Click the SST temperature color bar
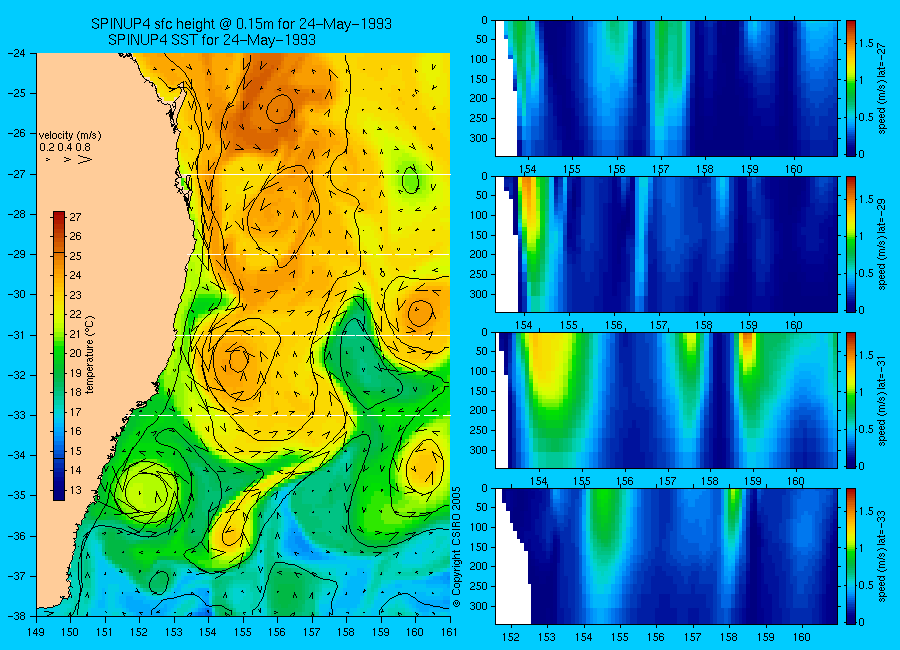This screenshot has height=650, width=900. (x=59, y=355)
